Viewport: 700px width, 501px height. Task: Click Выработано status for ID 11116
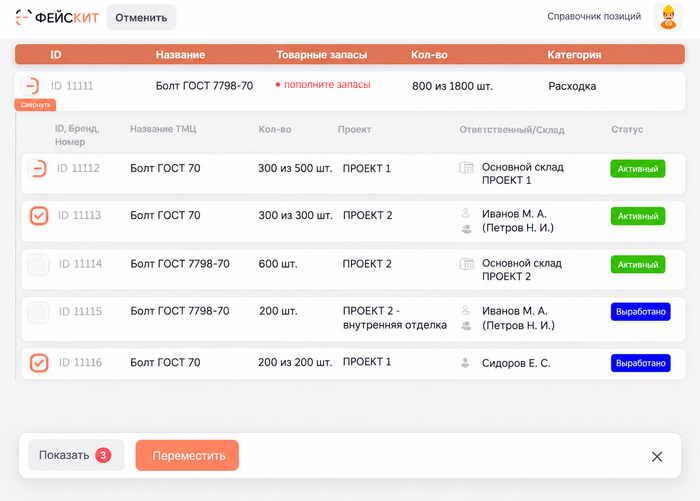[x=641, y=363]
